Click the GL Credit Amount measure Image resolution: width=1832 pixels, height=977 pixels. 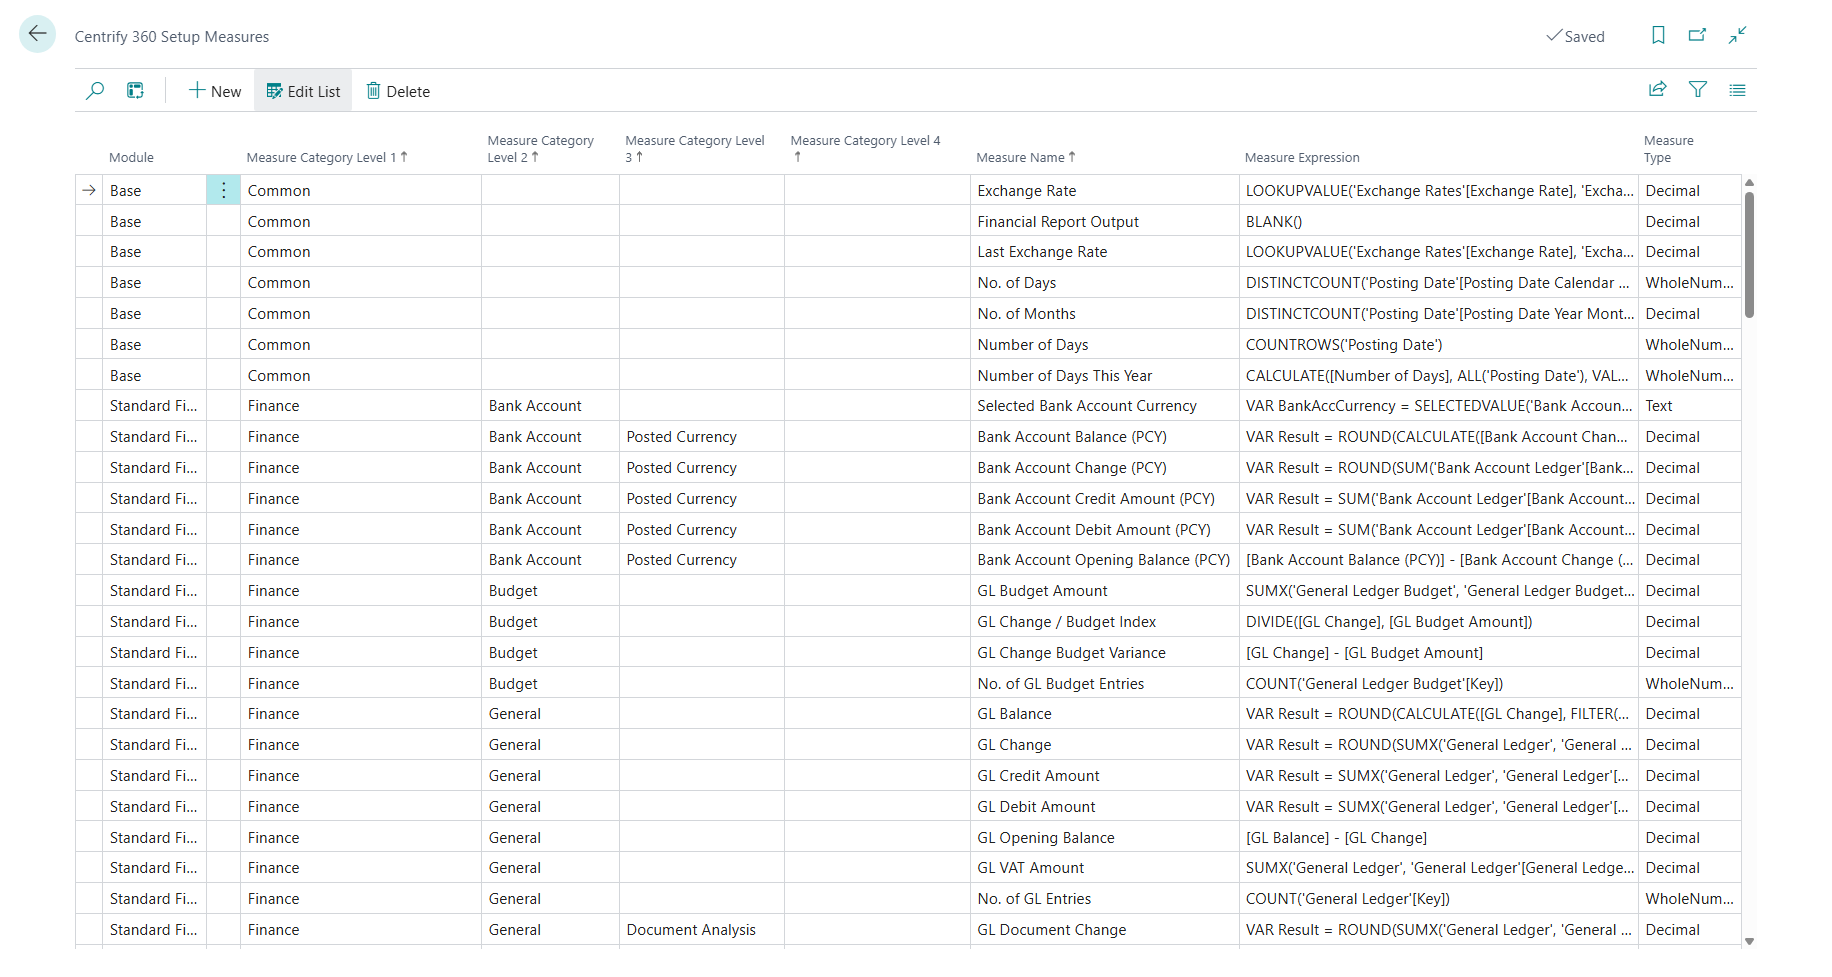[1105, 776]
